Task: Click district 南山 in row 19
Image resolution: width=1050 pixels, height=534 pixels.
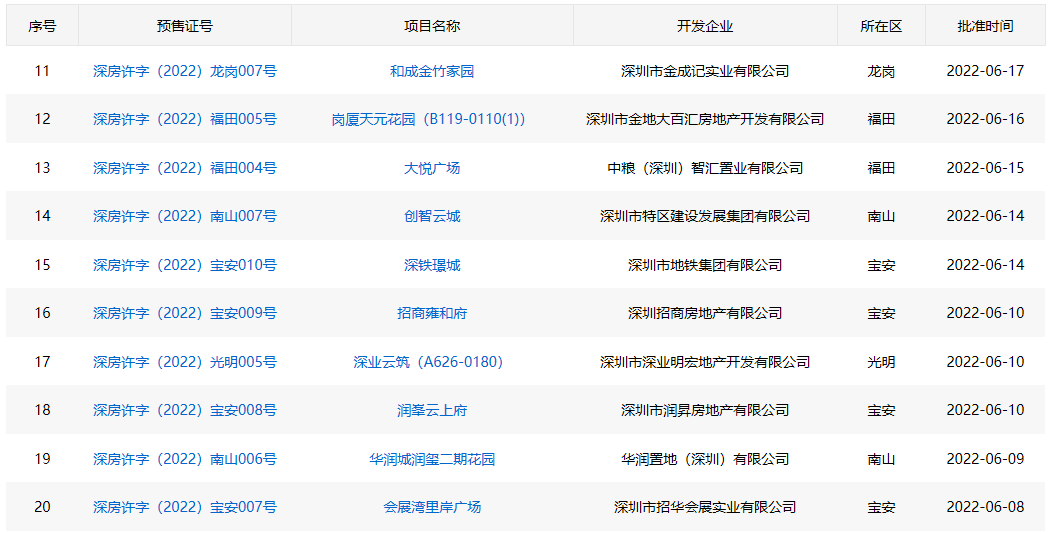Action: tap(881, 460)
